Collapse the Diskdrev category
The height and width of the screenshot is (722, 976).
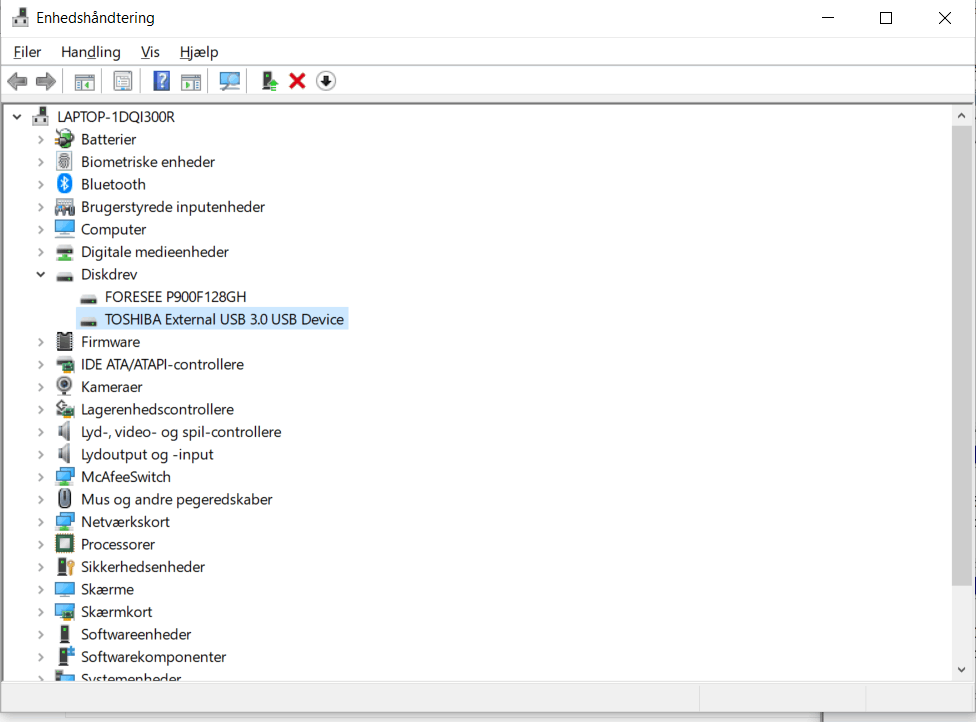pyautogui.click(x=40, y=274)
